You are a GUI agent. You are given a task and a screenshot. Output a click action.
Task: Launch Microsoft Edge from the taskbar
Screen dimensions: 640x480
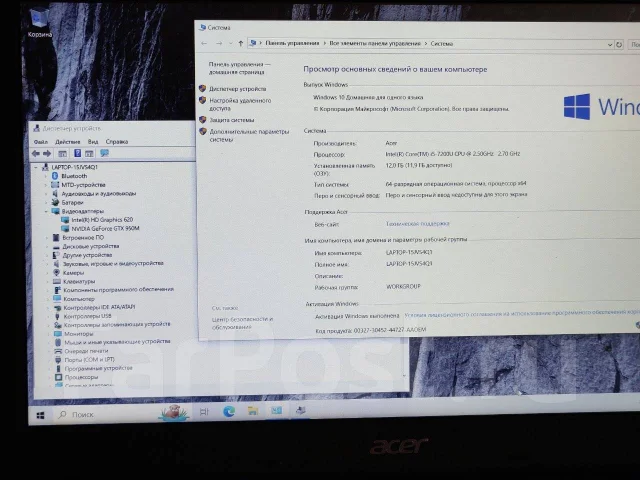tap(229, 411)
